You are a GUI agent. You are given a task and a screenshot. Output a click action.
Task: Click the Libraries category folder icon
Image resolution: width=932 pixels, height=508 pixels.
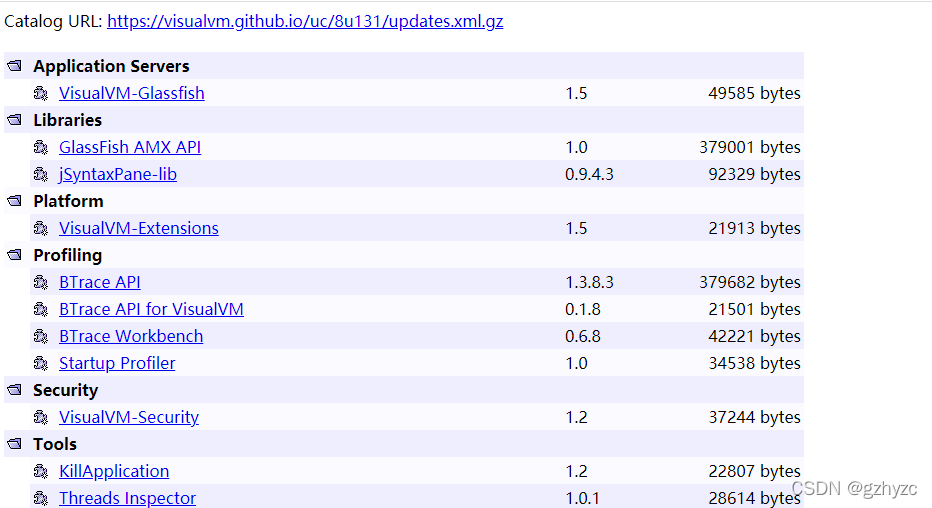click(14, 120)
